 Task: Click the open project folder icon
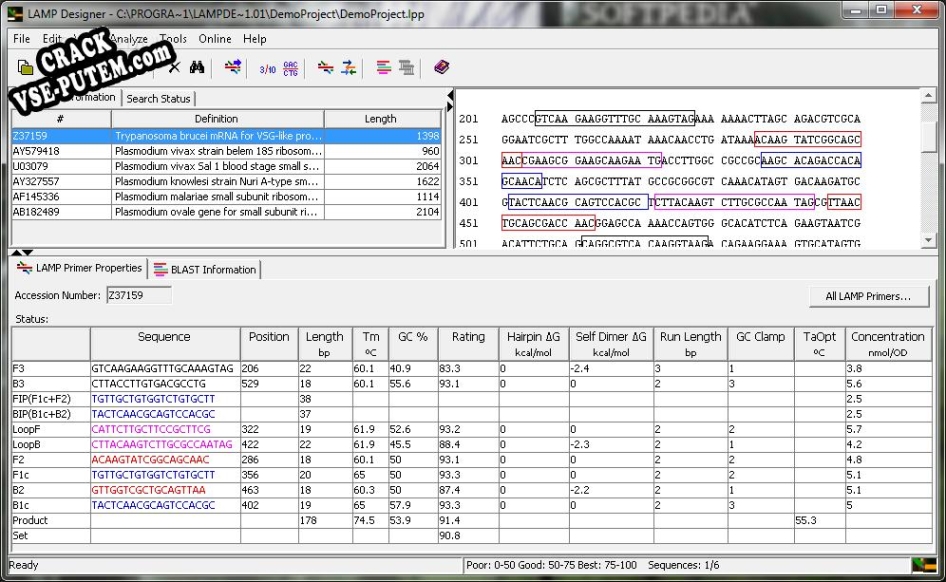[x=25, y=67]
